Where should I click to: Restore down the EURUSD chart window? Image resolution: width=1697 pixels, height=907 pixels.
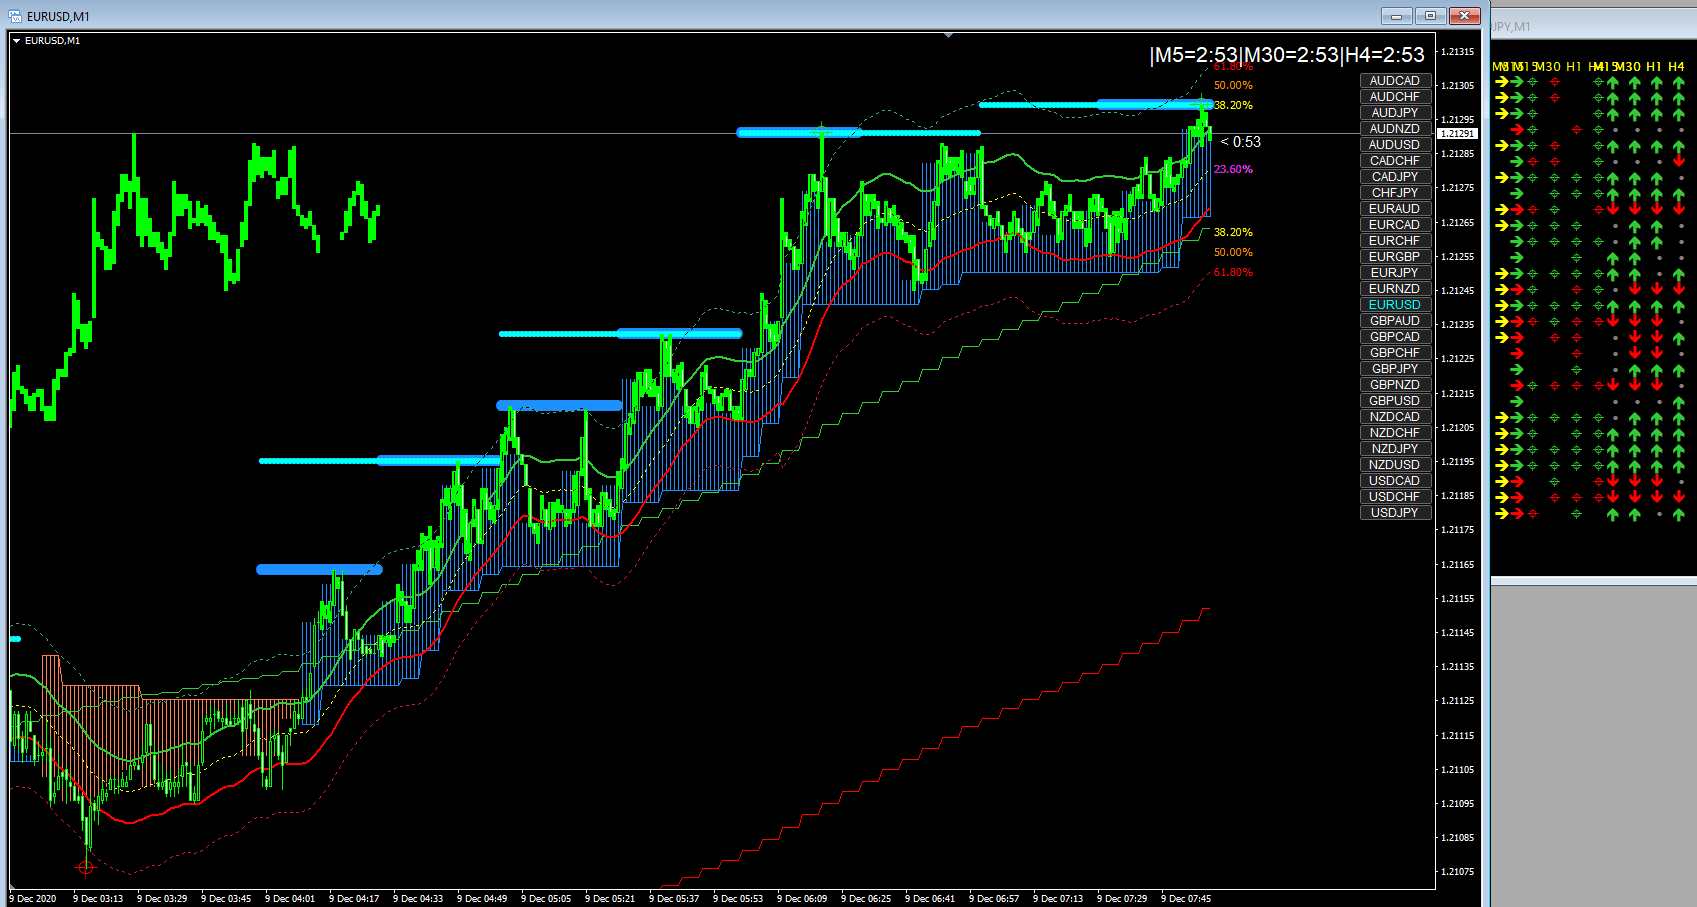[x=1430, y=16]
